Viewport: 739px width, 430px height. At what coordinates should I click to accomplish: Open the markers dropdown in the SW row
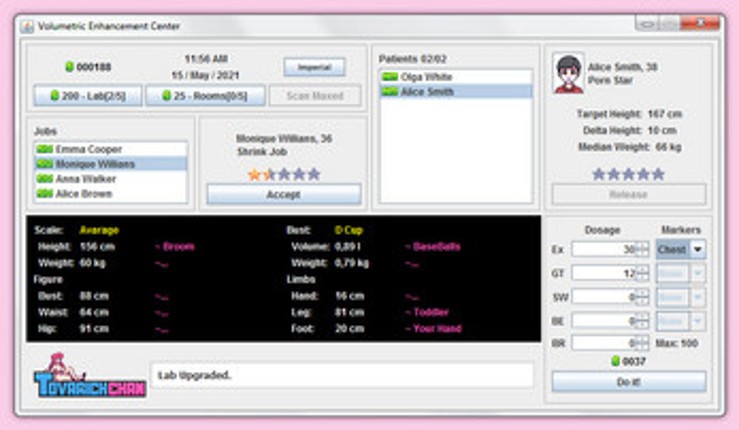(681, 297)
